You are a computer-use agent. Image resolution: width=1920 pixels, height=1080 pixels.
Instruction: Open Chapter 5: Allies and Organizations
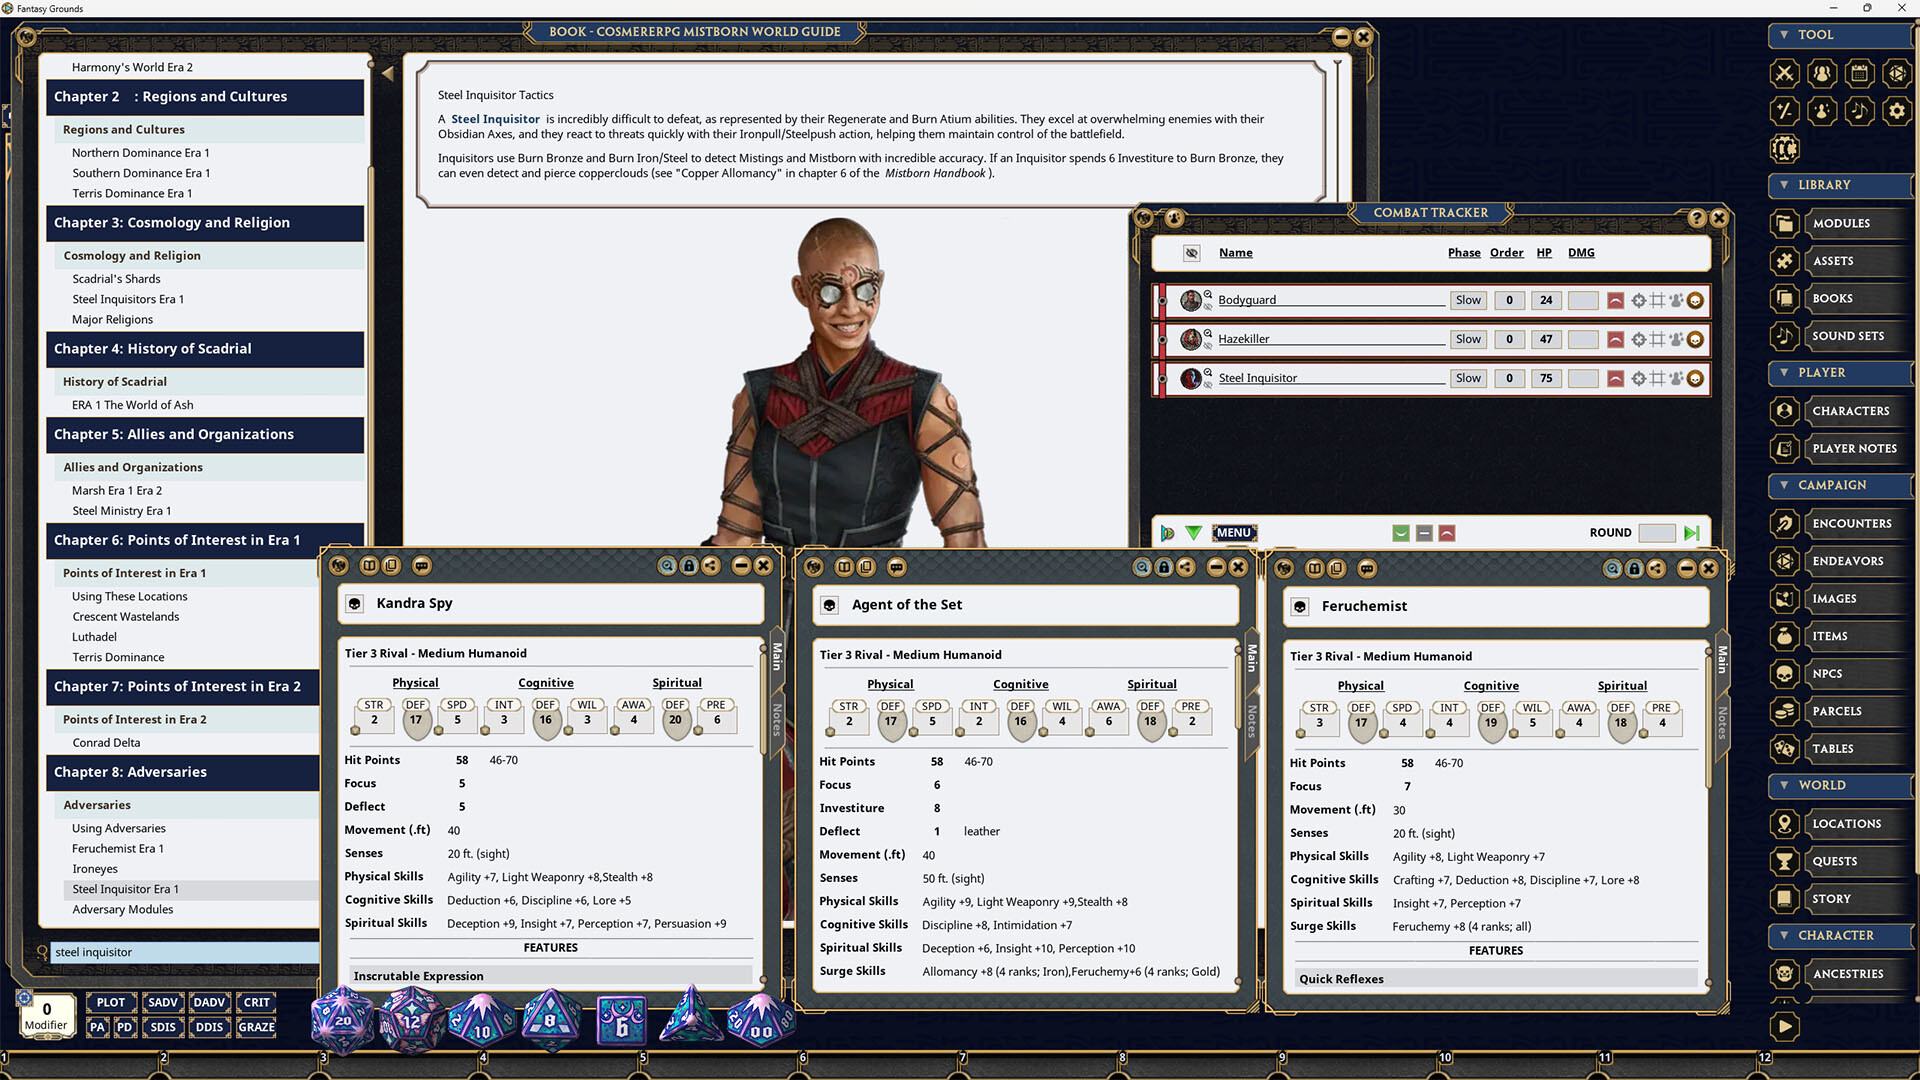[x=205, y=434]
